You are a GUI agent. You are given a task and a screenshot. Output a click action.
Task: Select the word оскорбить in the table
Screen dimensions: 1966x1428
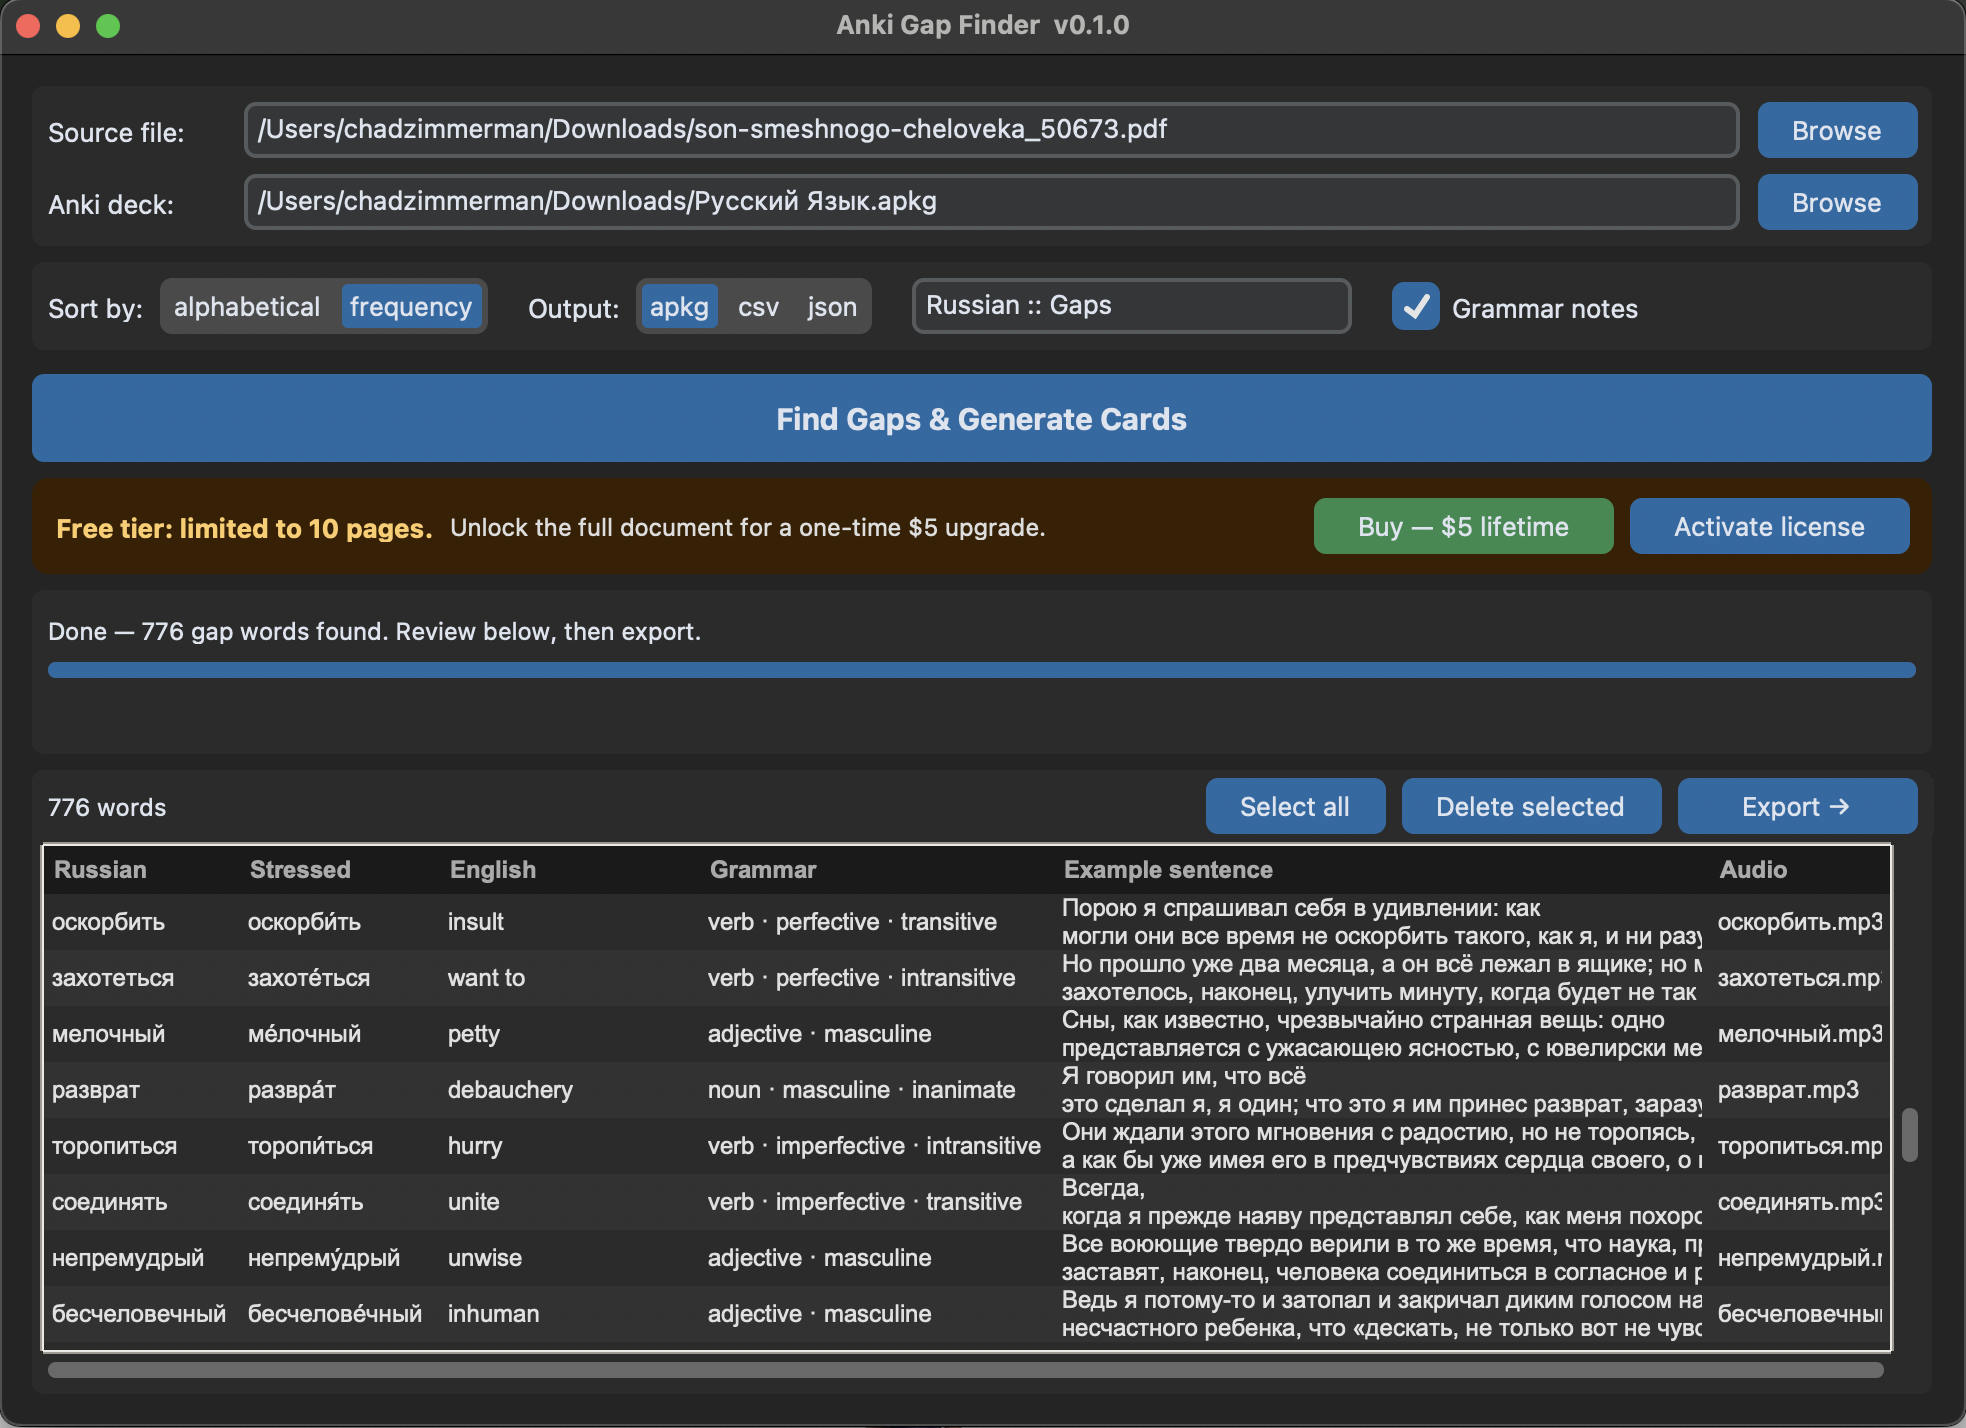tap(110, 921)
